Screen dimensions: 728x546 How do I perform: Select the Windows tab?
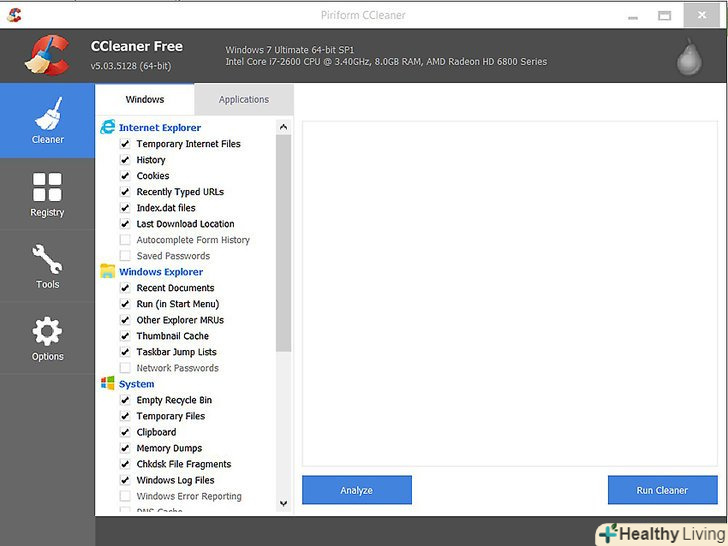click(x=145, y=99)
